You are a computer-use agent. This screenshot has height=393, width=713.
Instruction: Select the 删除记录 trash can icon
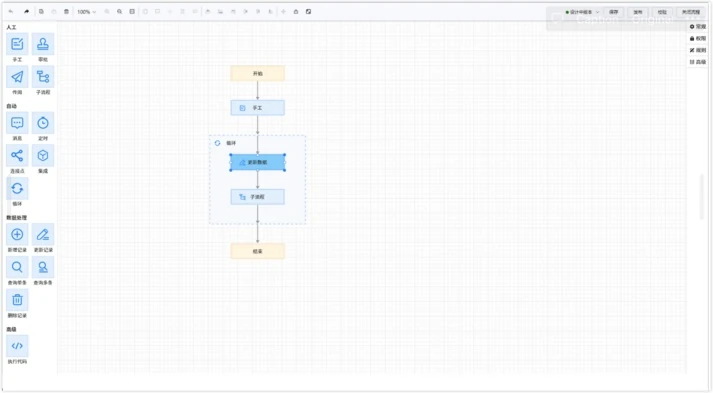tap(17, 300)
